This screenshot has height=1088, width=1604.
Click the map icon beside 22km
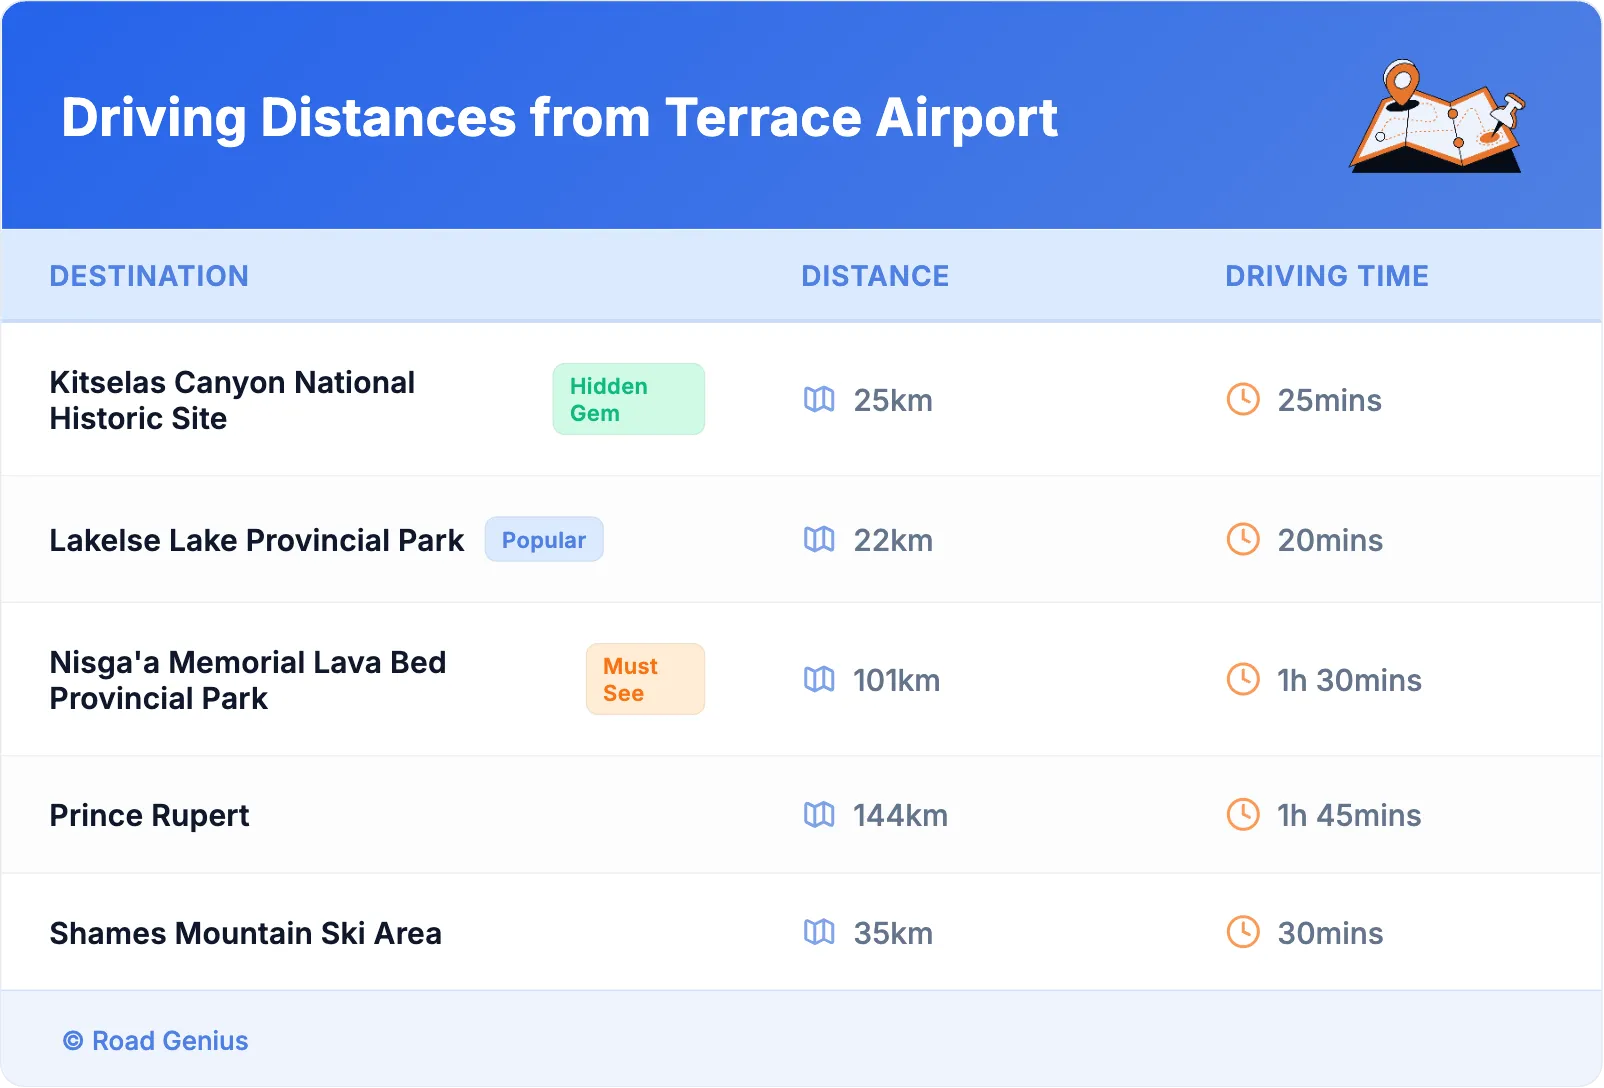coord(819,540)
